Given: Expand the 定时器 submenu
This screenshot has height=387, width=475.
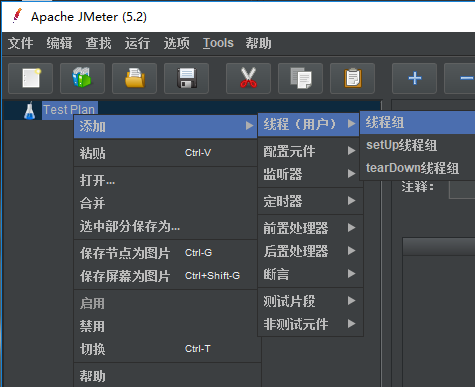Looking at the screenshot, I should click(310, 201).
